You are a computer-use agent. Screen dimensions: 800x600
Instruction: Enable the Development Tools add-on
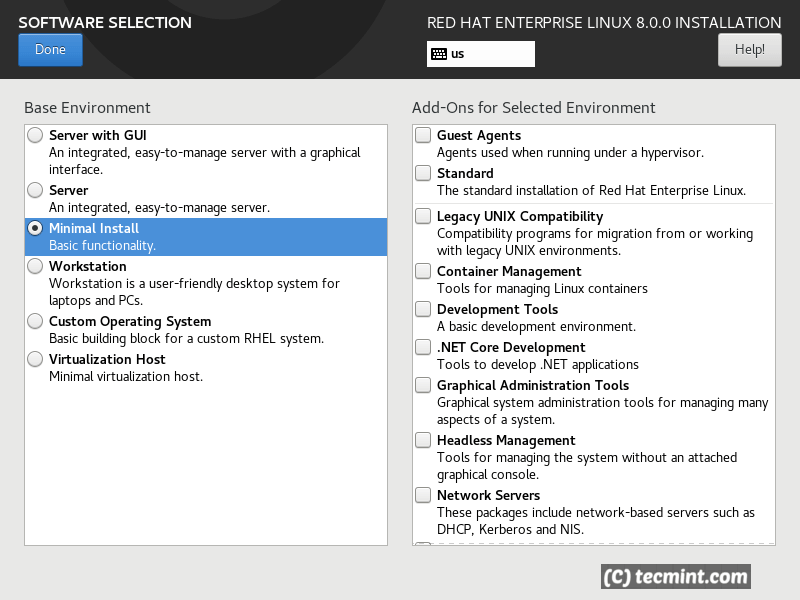pyautogui.click(x=422, y=308)
